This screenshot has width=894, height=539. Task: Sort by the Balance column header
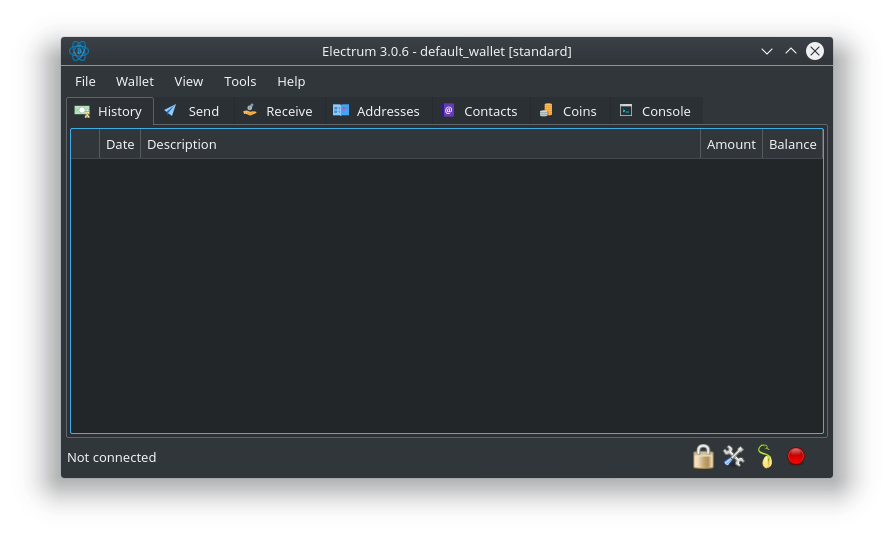[793, 144]
